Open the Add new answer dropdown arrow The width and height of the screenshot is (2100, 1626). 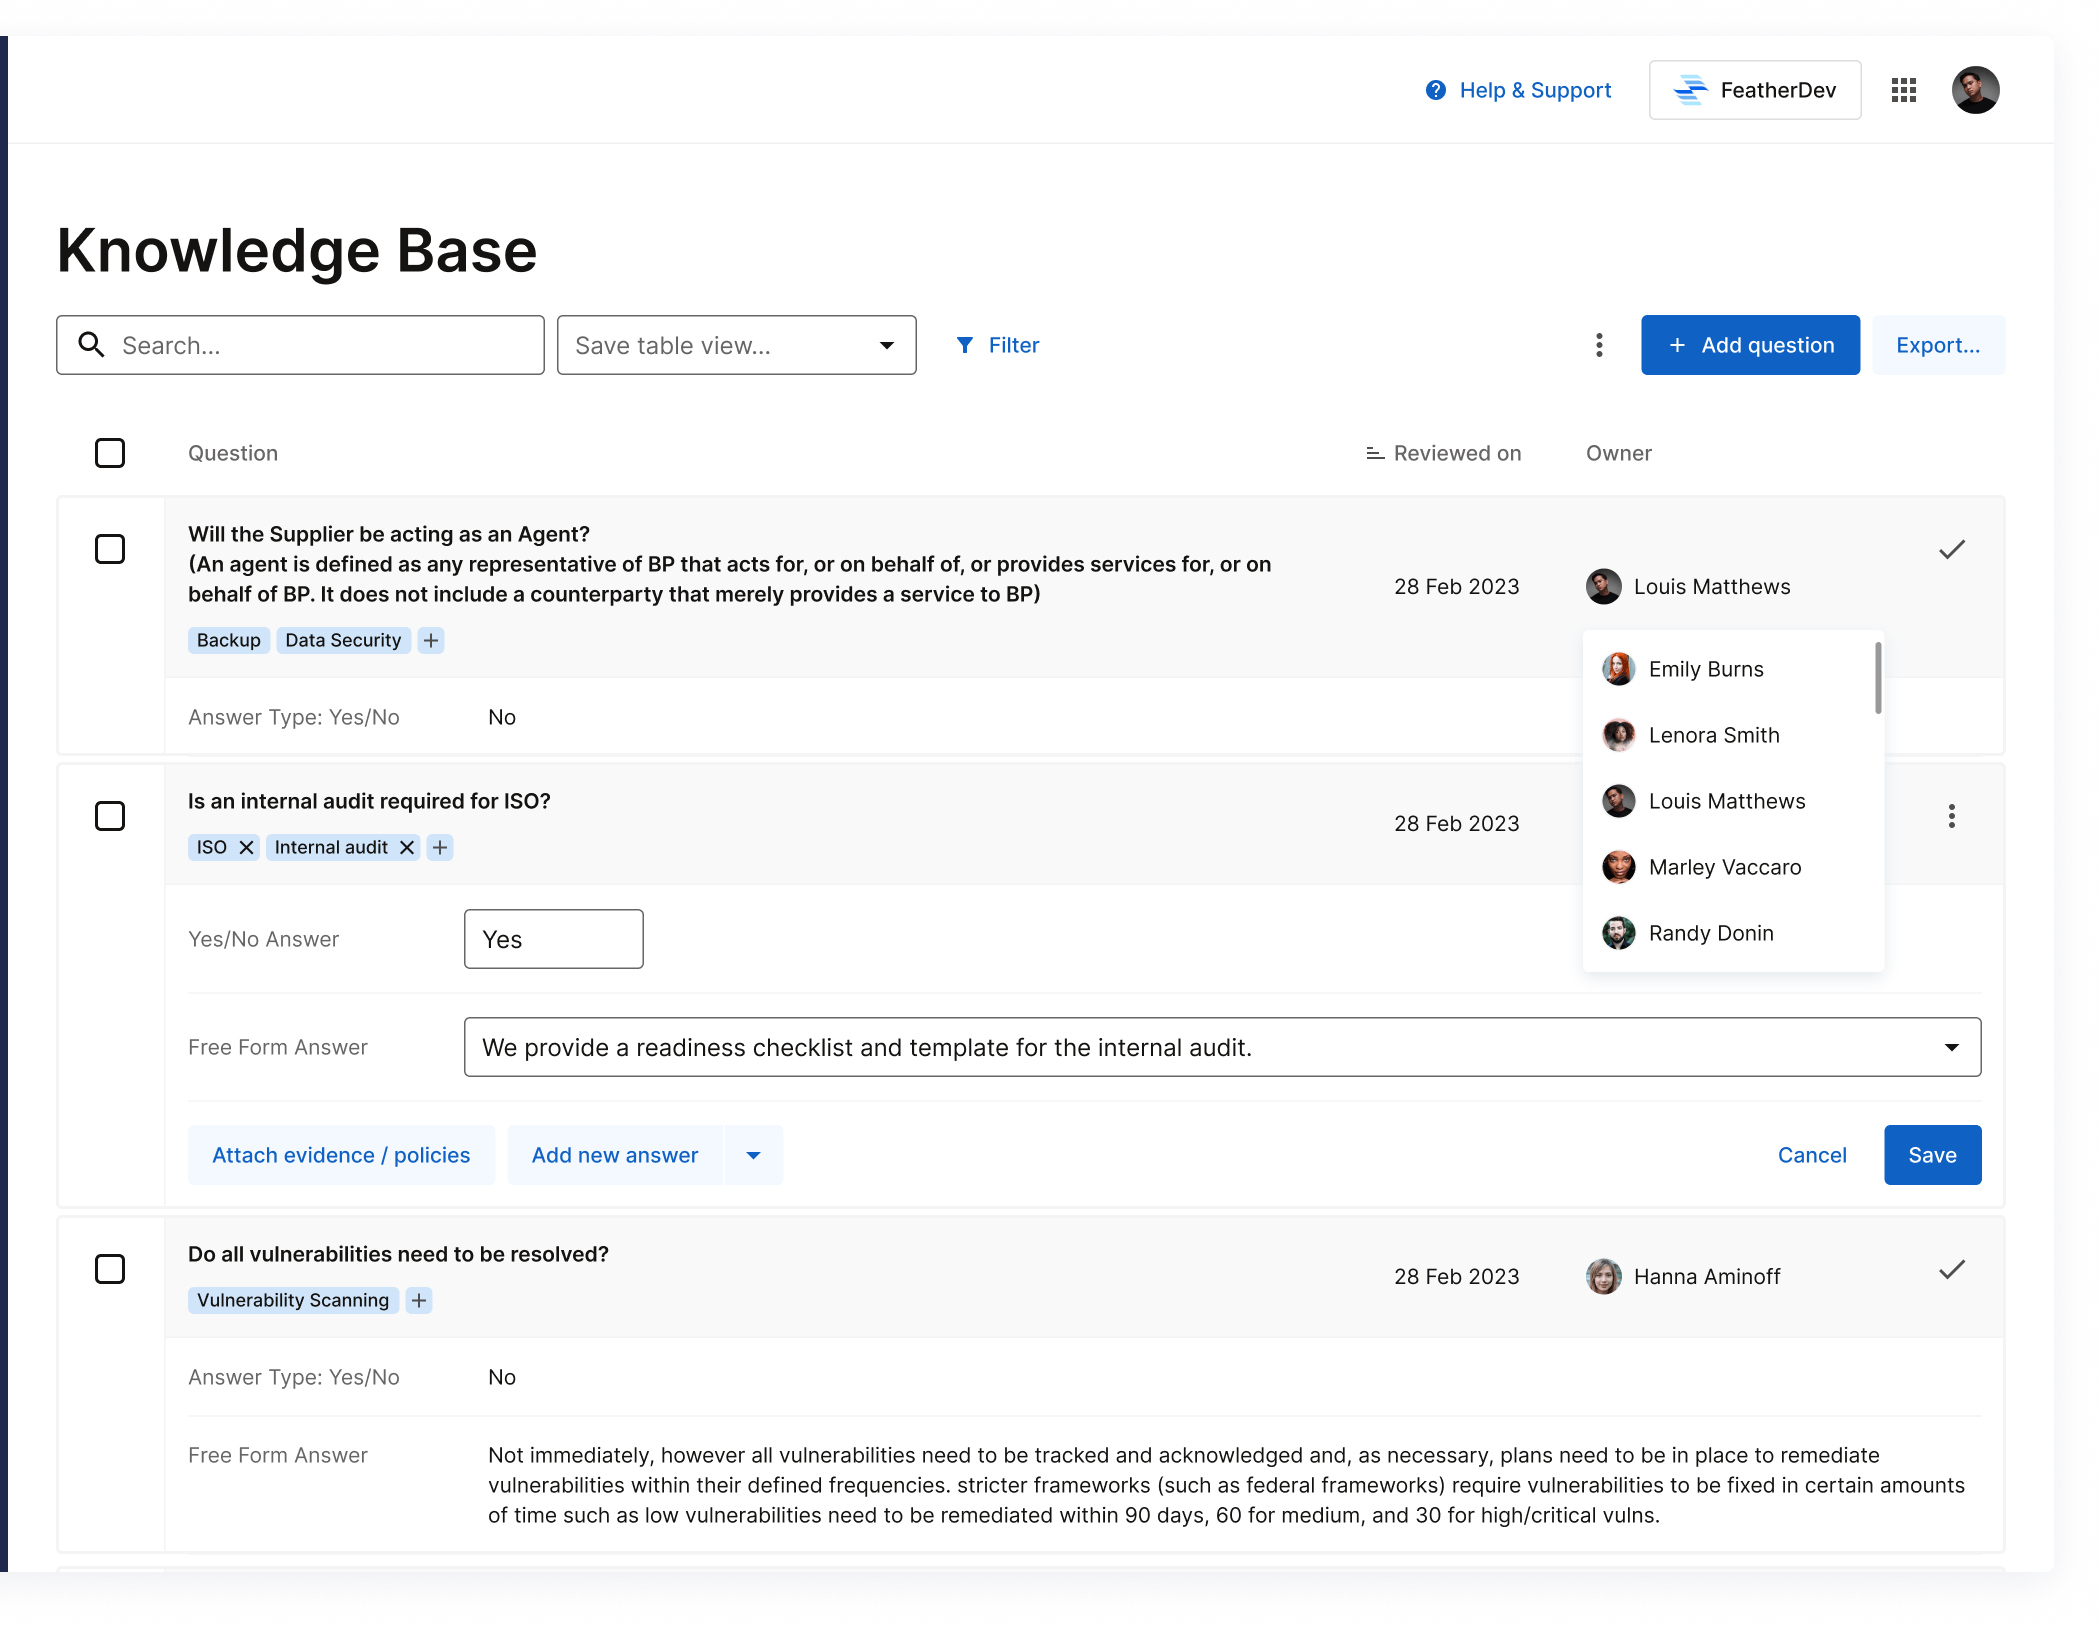point(753,1155)
